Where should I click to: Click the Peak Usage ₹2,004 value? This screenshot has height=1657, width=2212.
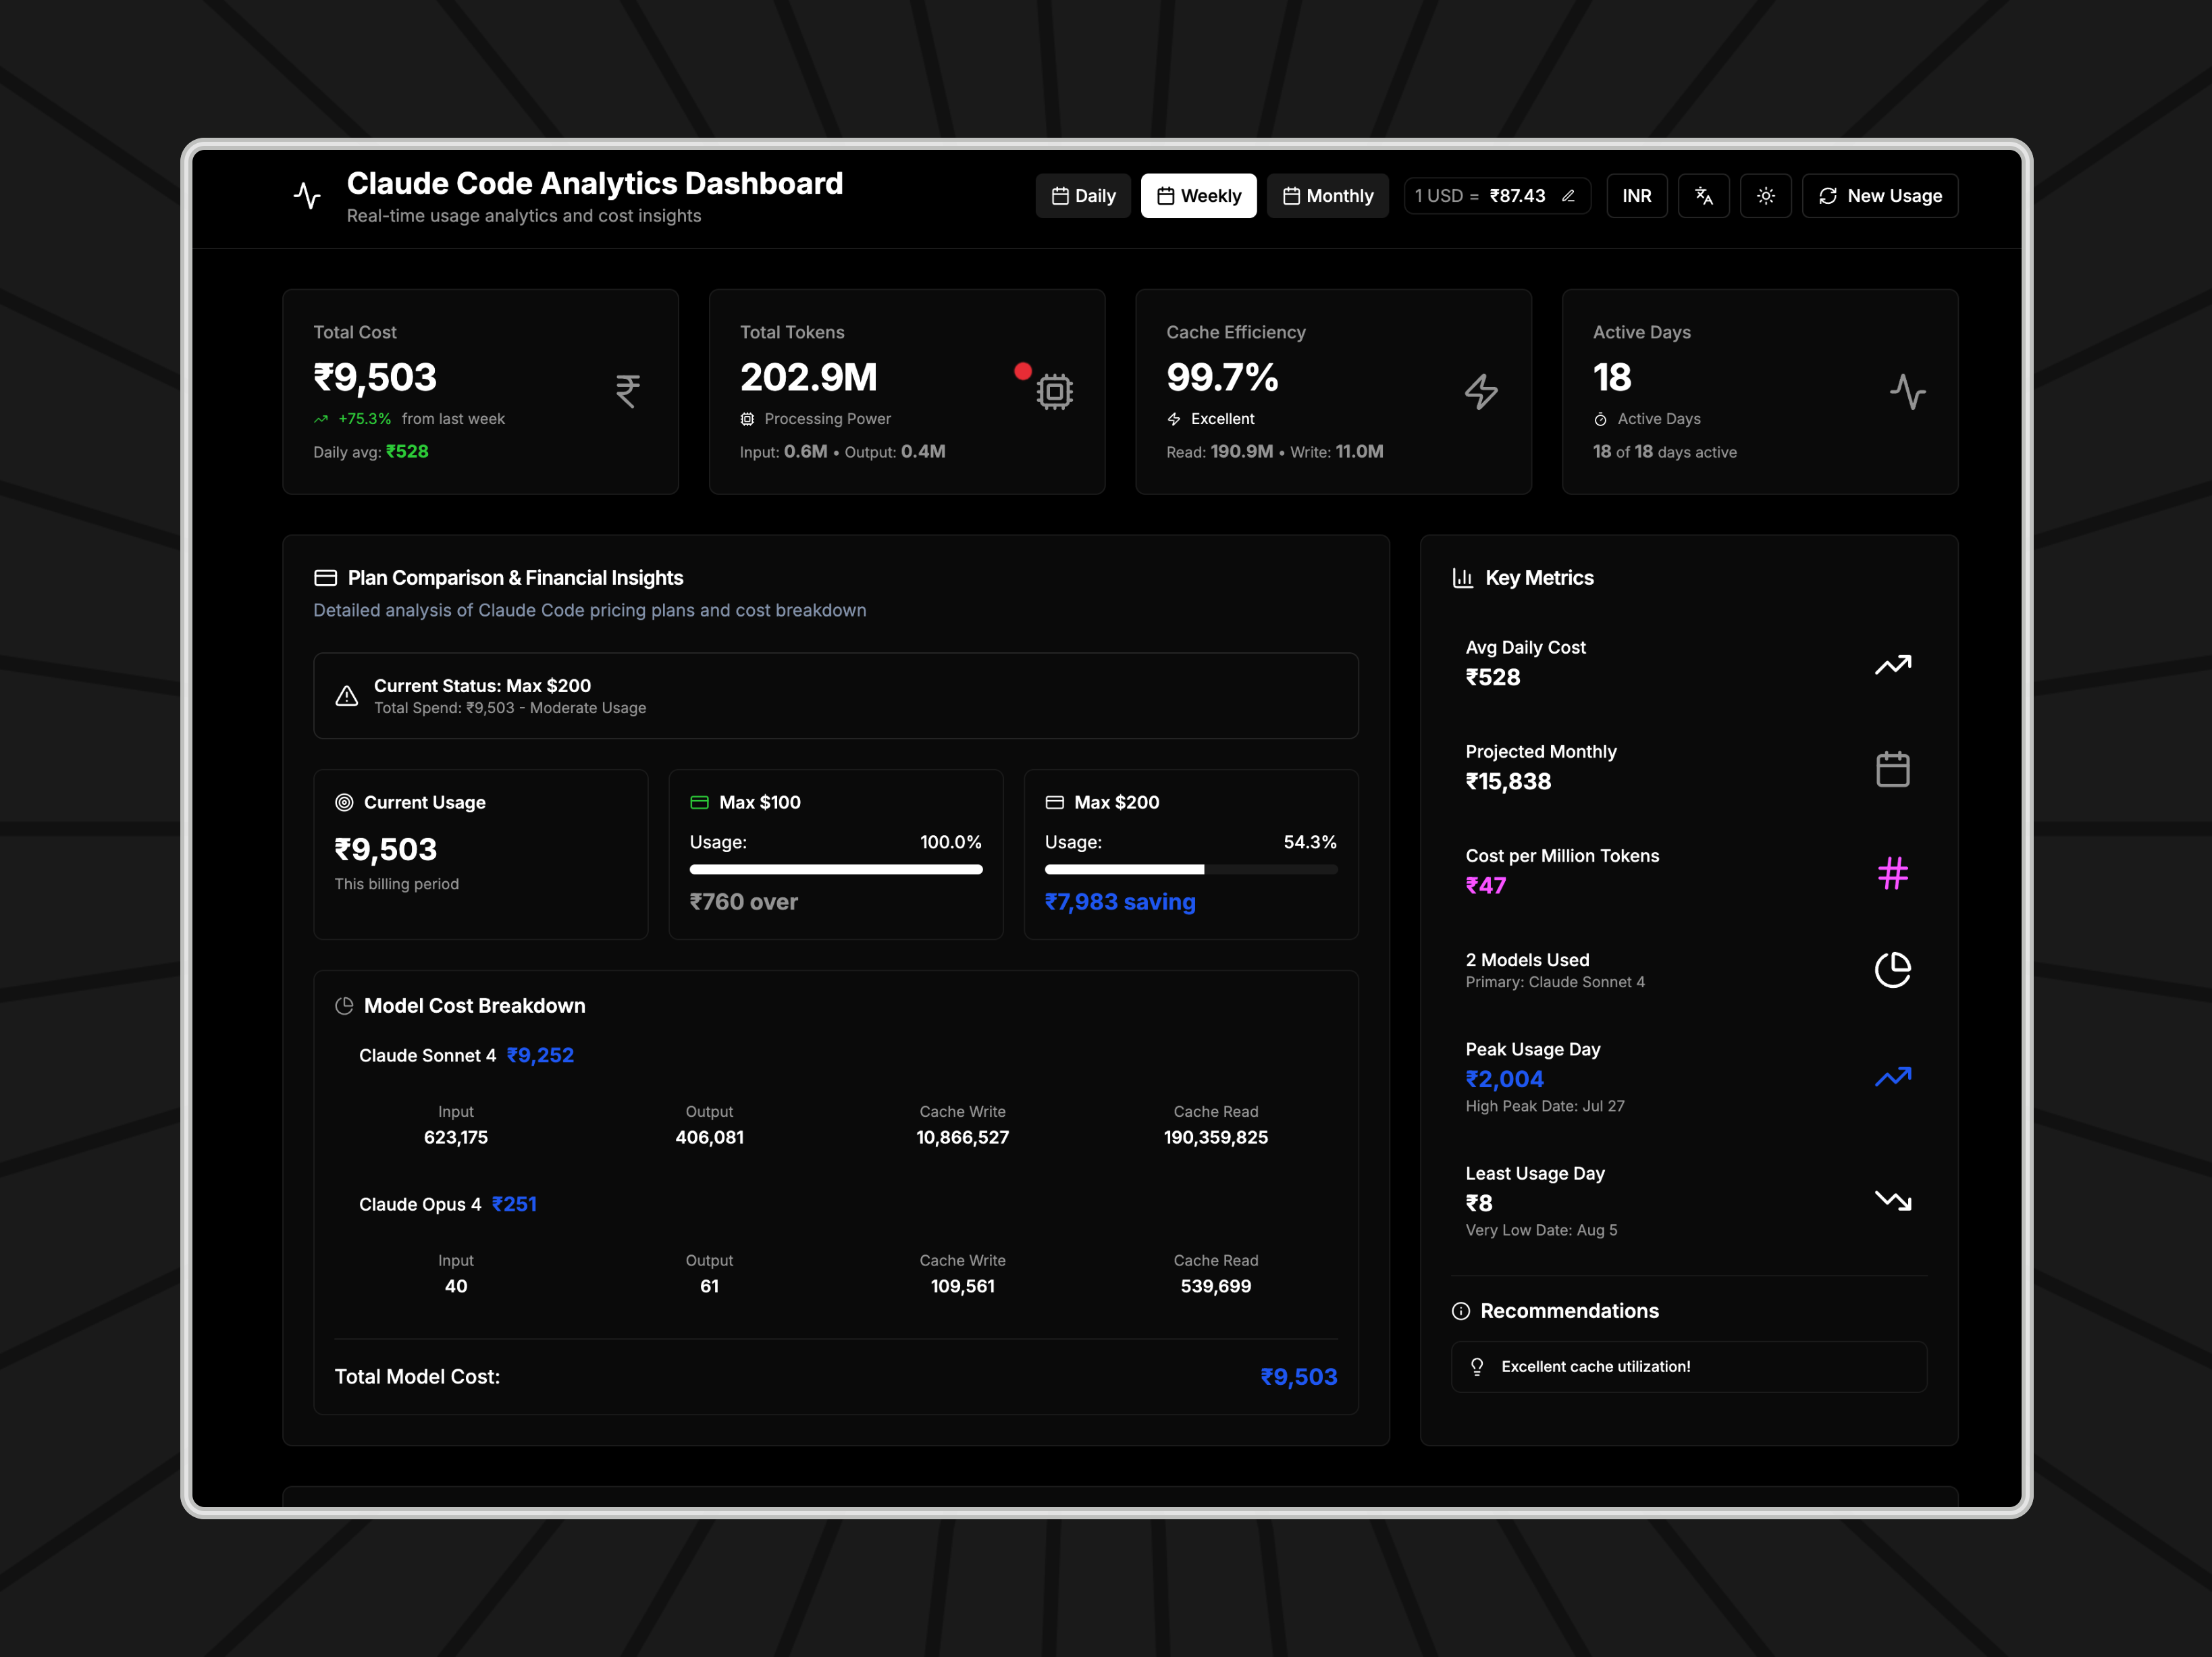tap(1504, 1079)
